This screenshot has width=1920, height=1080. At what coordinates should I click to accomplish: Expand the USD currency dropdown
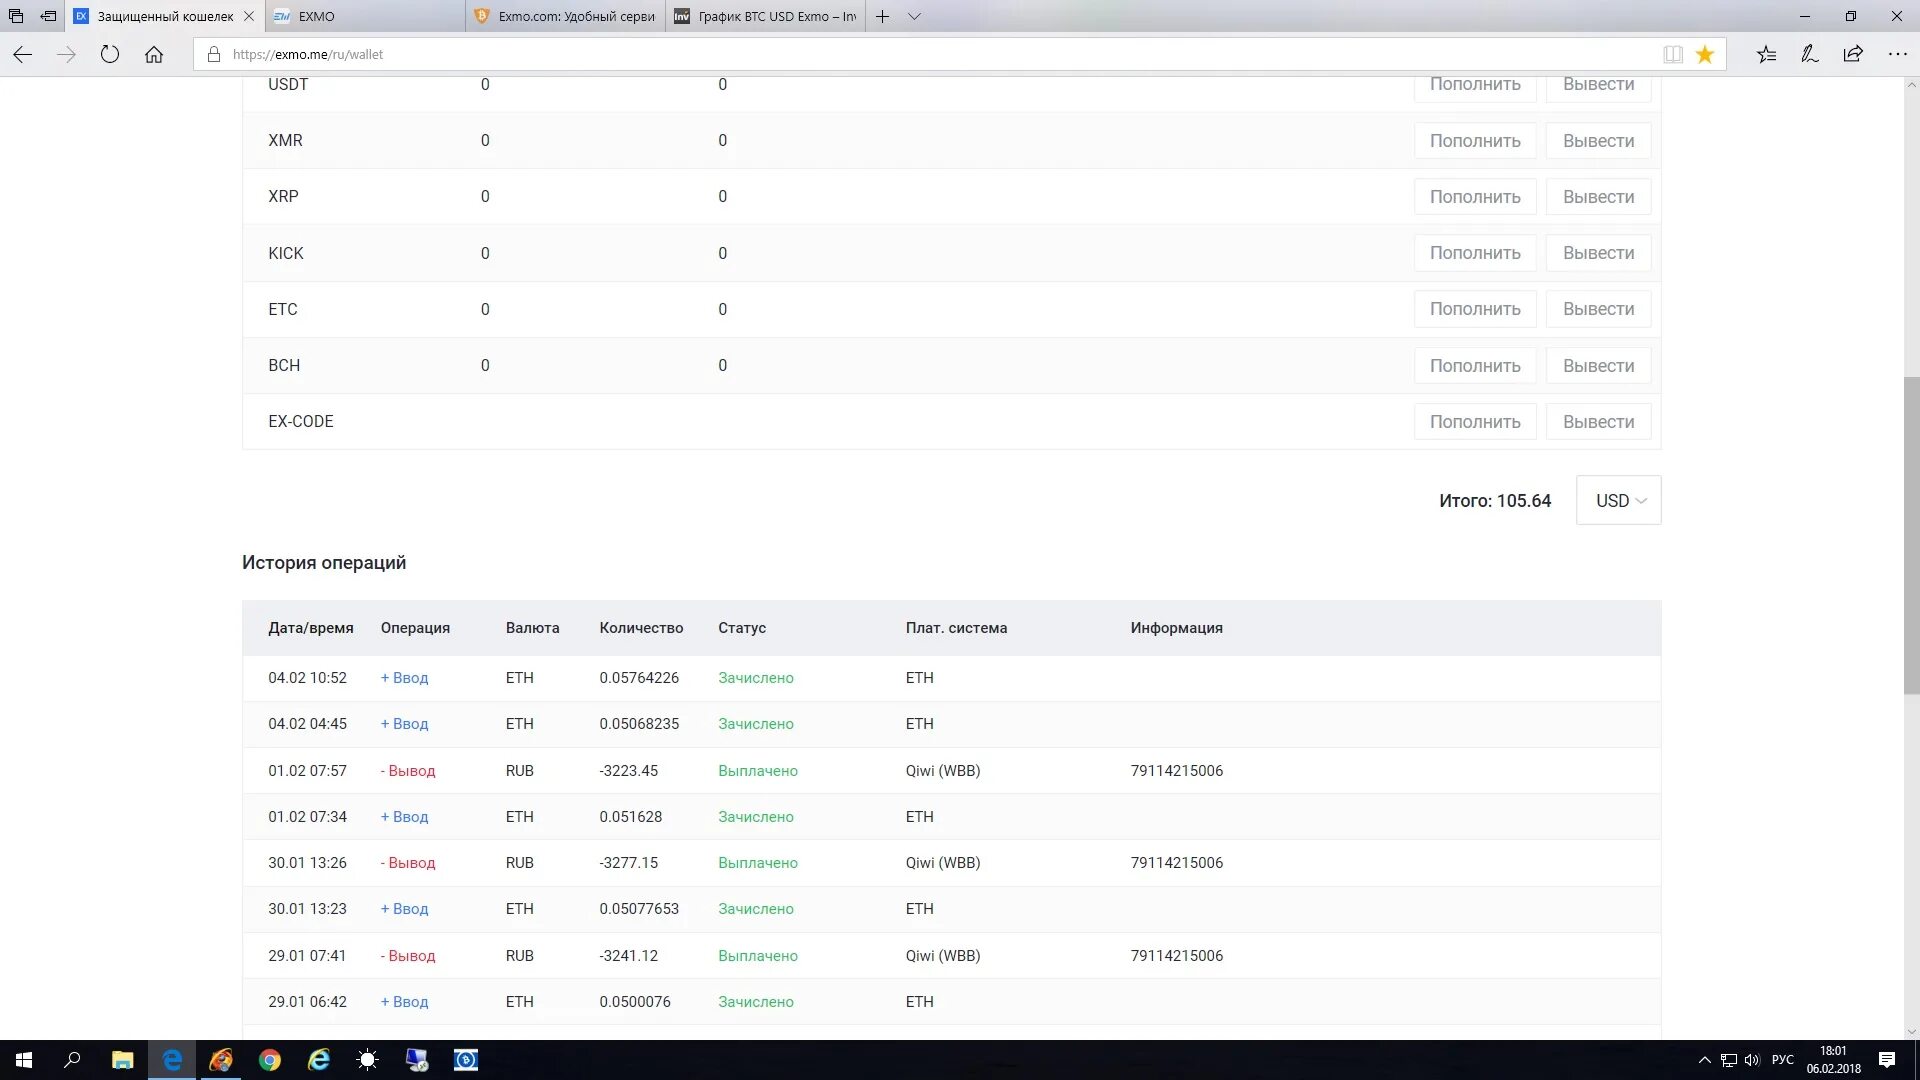coord(1618,500)
